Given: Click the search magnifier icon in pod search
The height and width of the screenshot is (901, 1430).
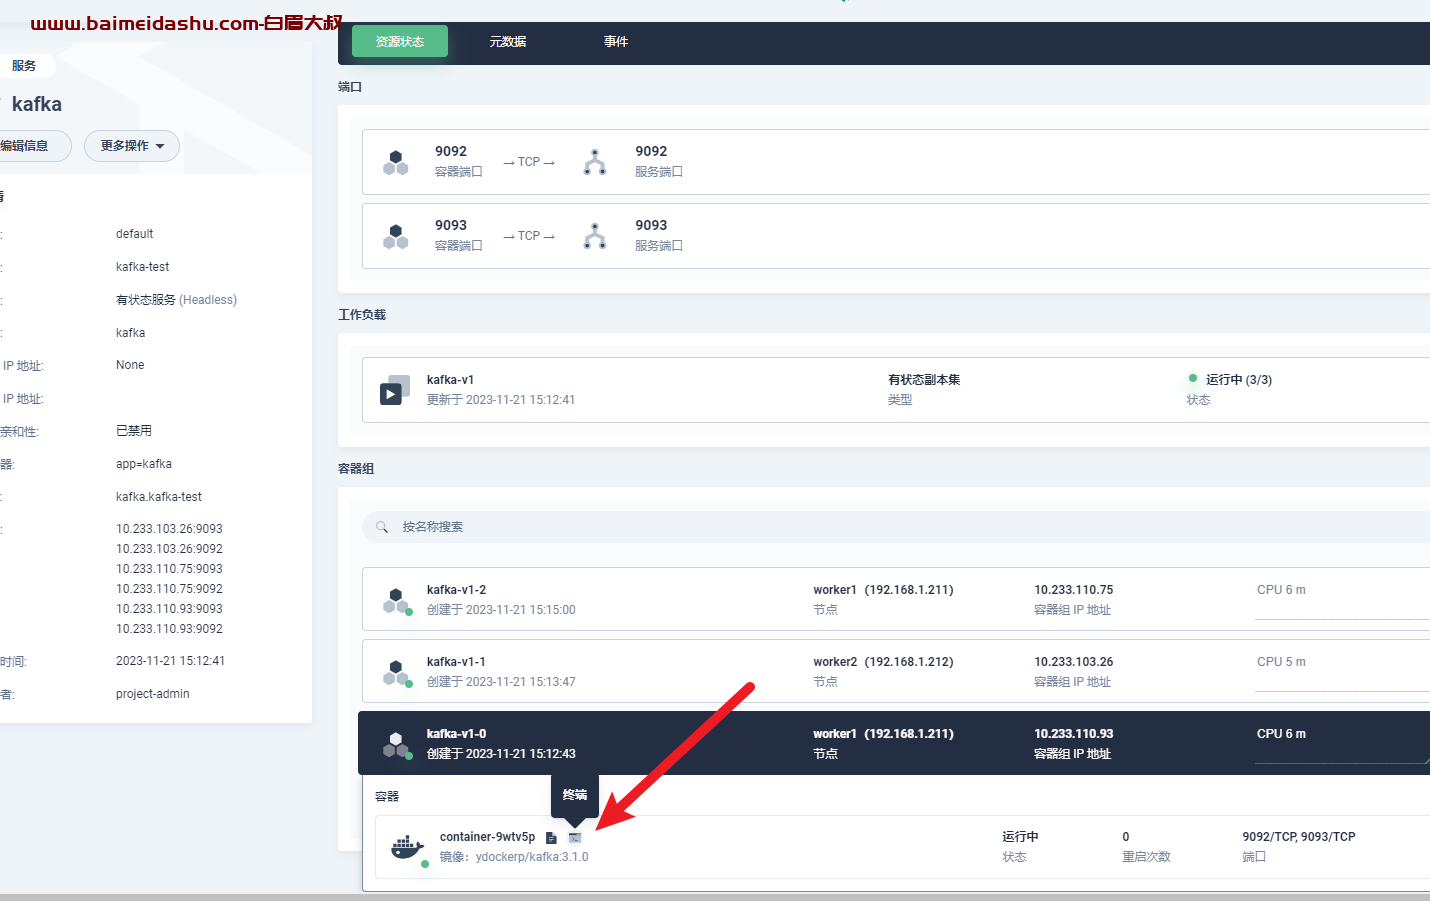Looking at the screenshot, I should point(382,527).
